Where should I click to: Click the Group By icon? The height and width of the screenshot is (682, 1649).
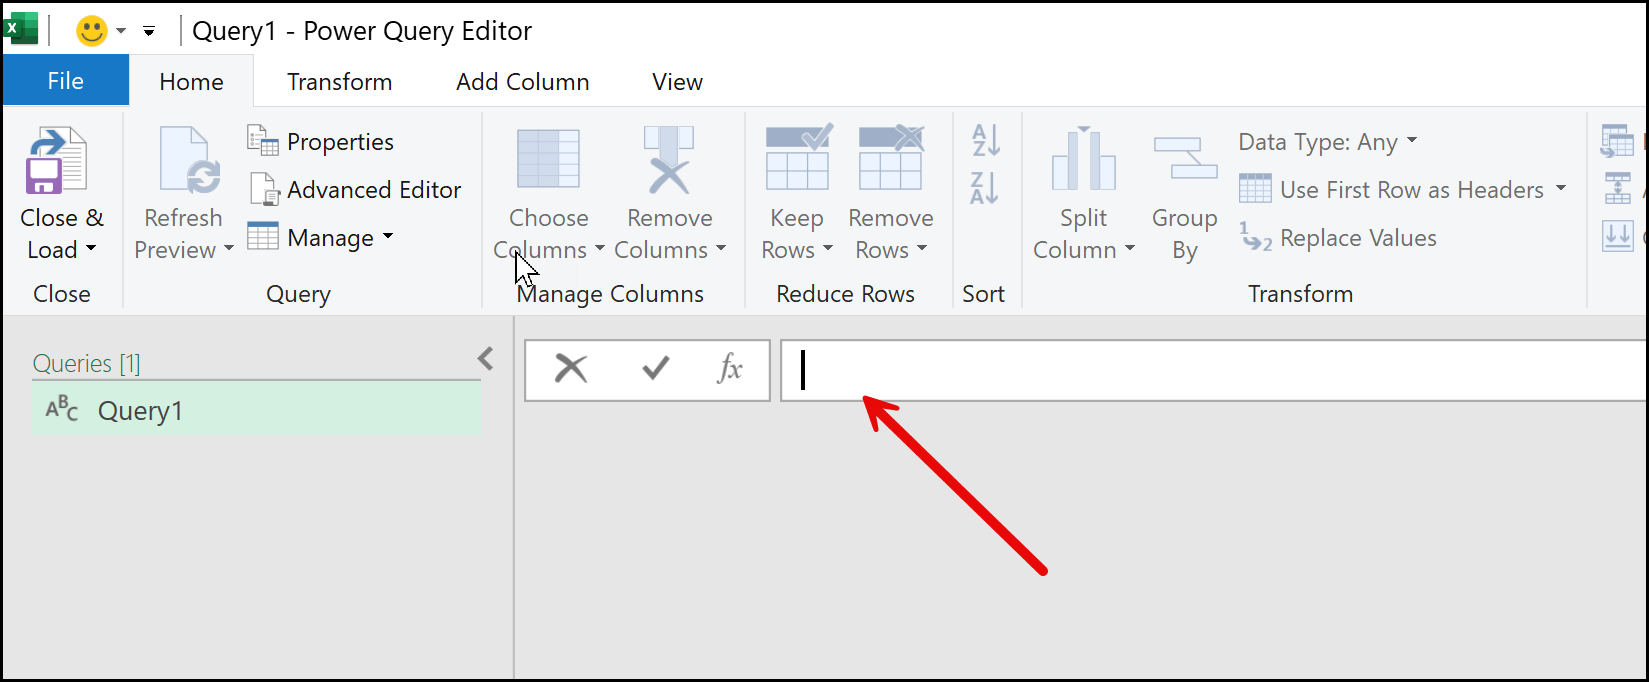point(1185,160)
